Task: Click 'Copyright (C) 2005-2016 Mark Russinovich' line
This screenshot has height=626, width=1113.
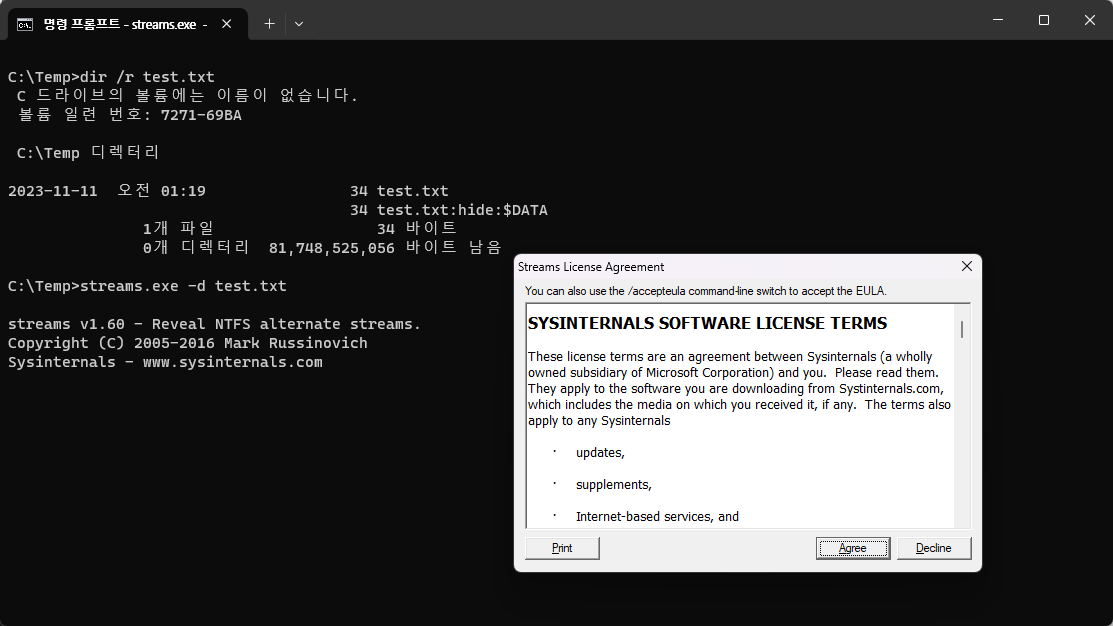Action: [x=187, y=343]
